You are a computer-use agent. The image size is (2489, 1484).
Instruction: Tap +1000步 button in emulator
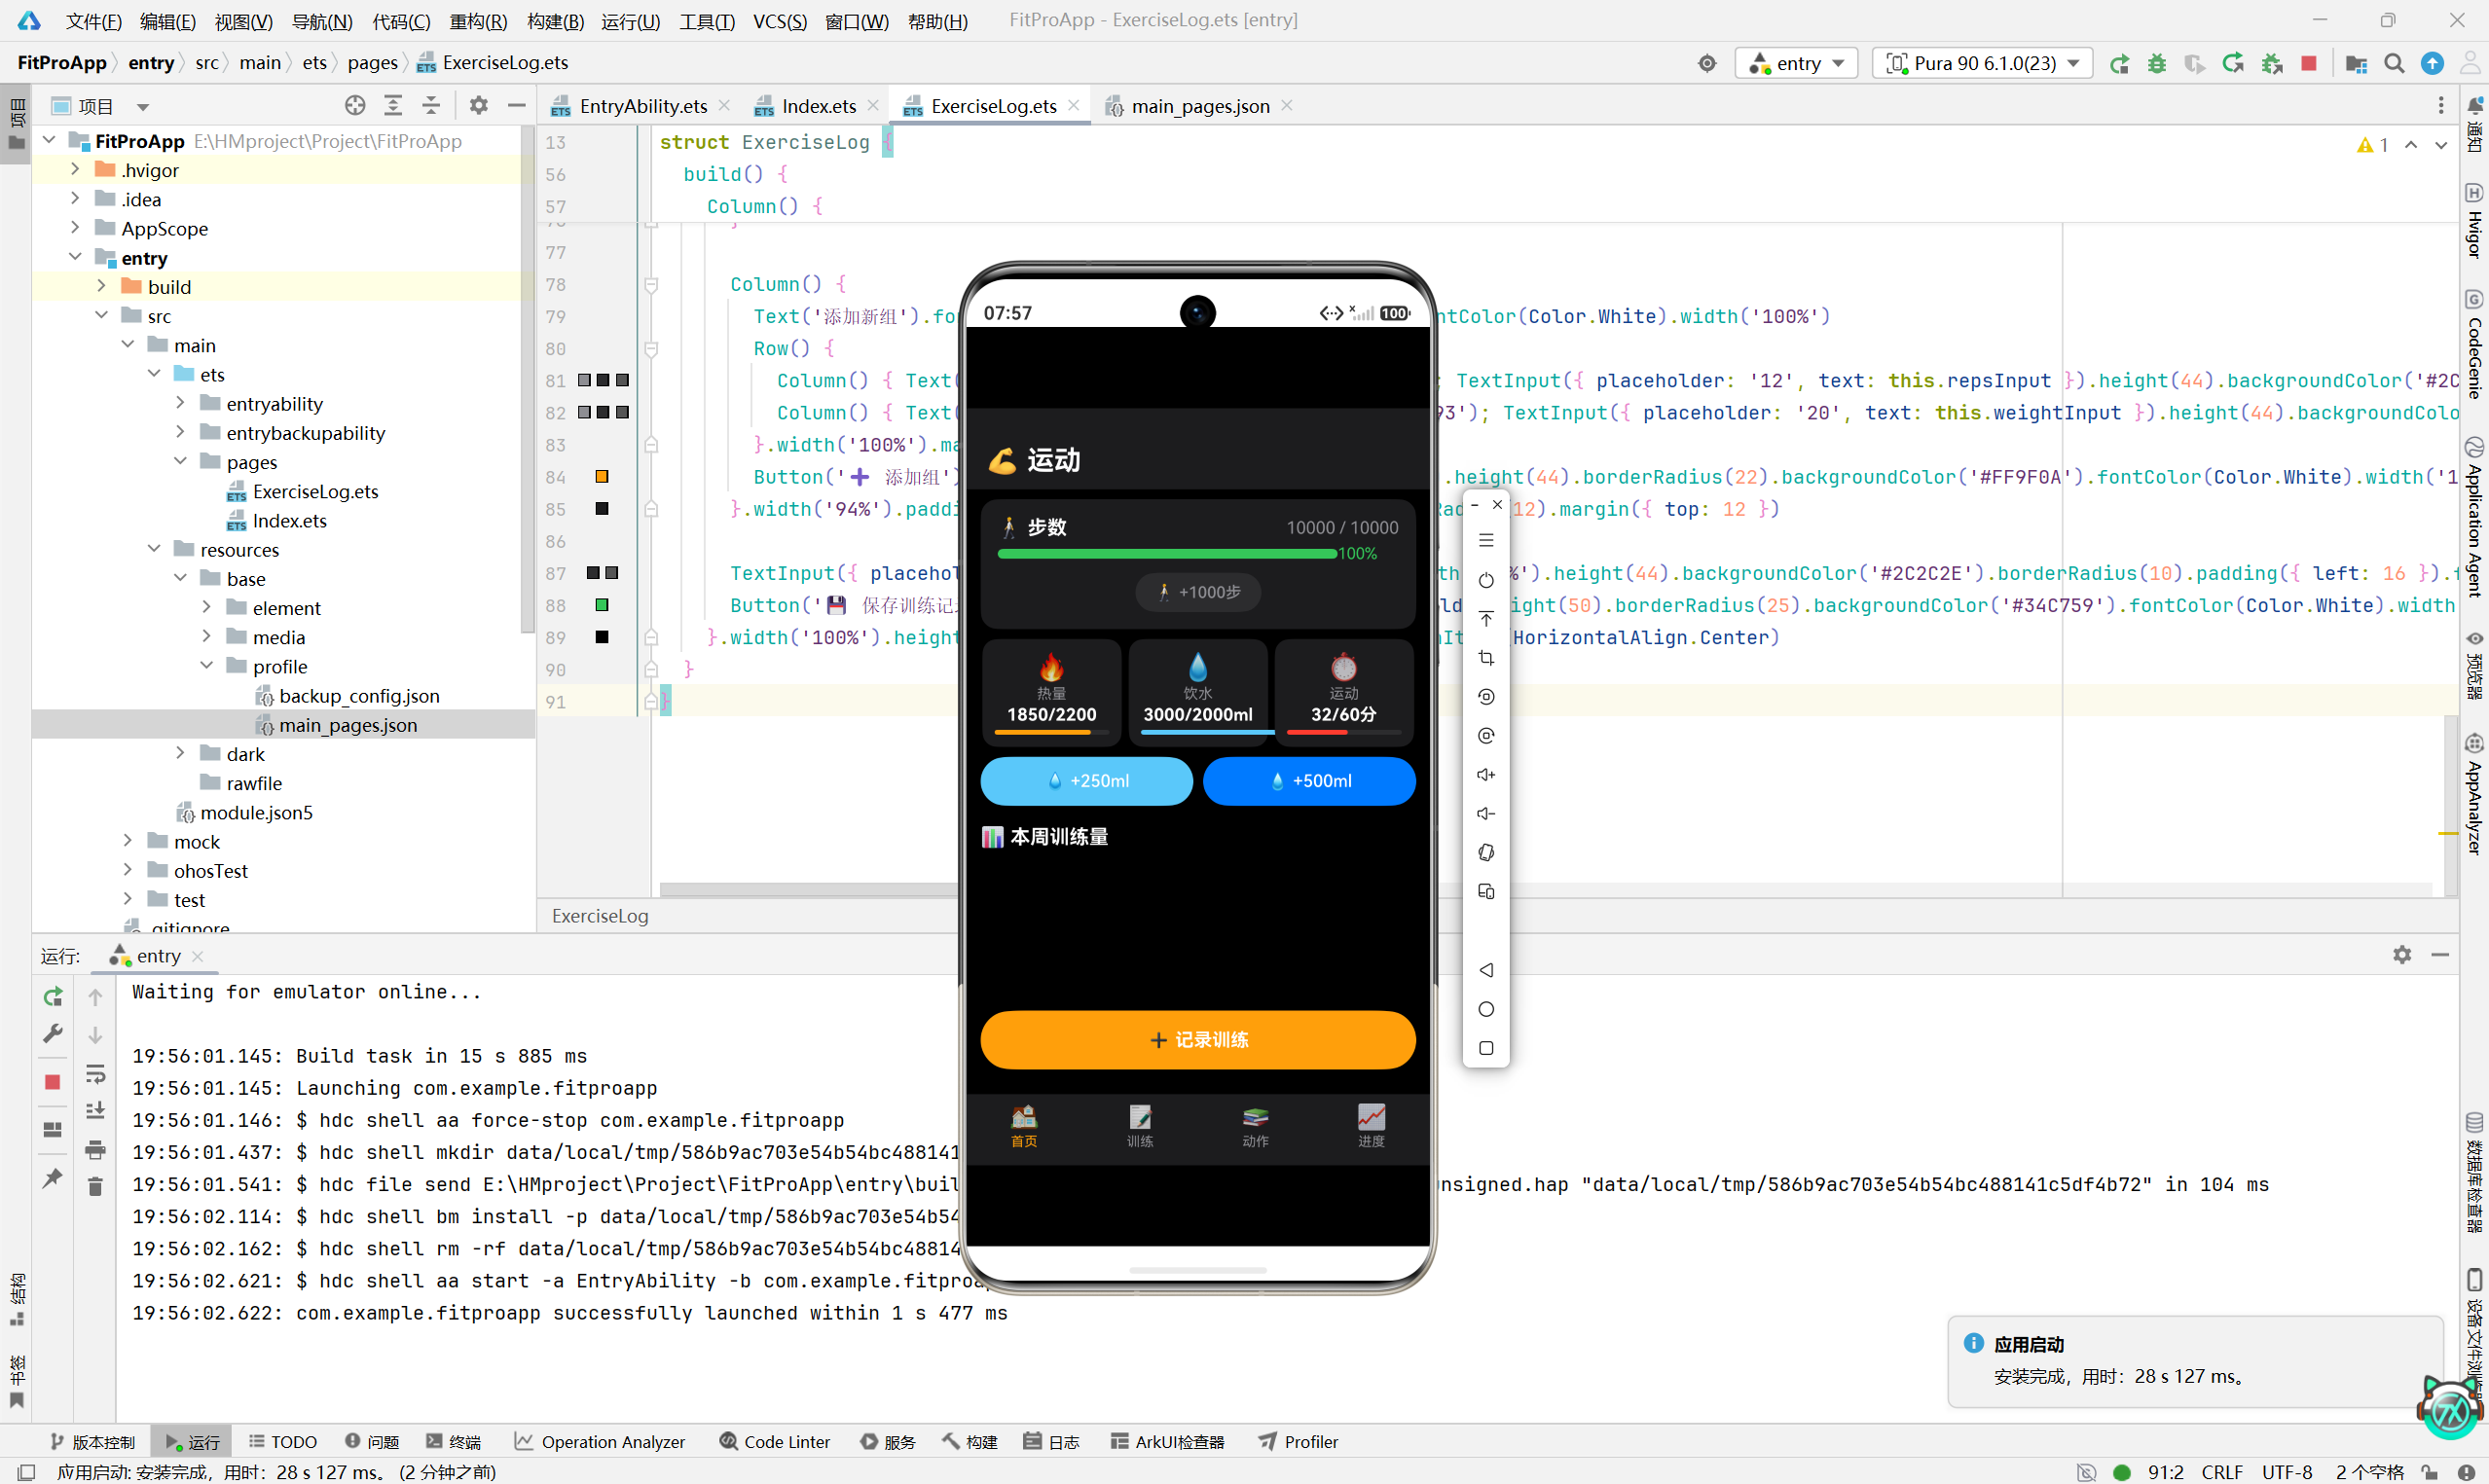(1198, 593)
